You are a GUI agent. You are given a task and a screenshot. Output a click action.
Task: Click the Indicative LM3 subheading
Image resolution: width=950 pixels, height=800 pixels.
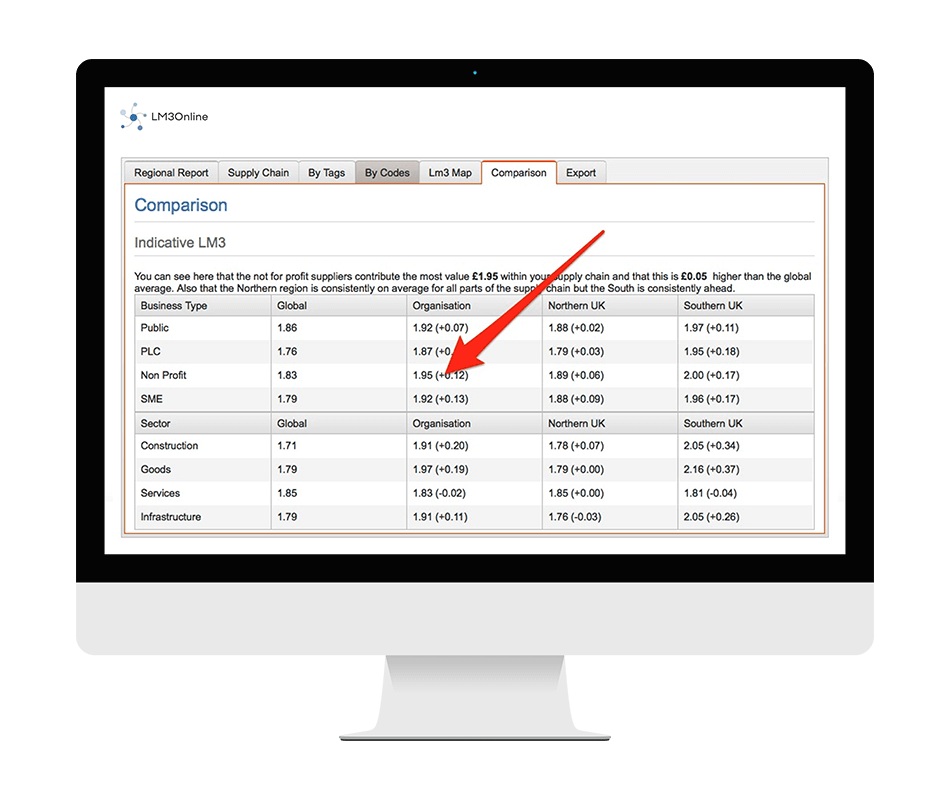(180, 242)
